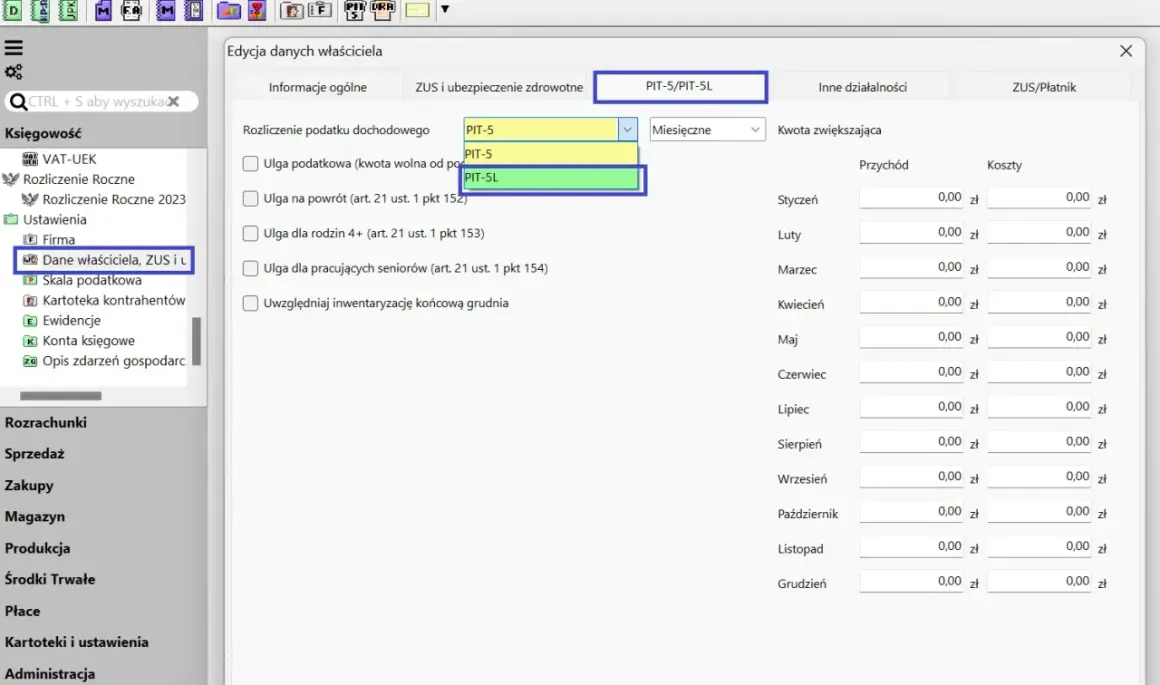The image size is (1160, 685).
Task: Open the Inne działalności tab
Action: (x=862, y=87)
